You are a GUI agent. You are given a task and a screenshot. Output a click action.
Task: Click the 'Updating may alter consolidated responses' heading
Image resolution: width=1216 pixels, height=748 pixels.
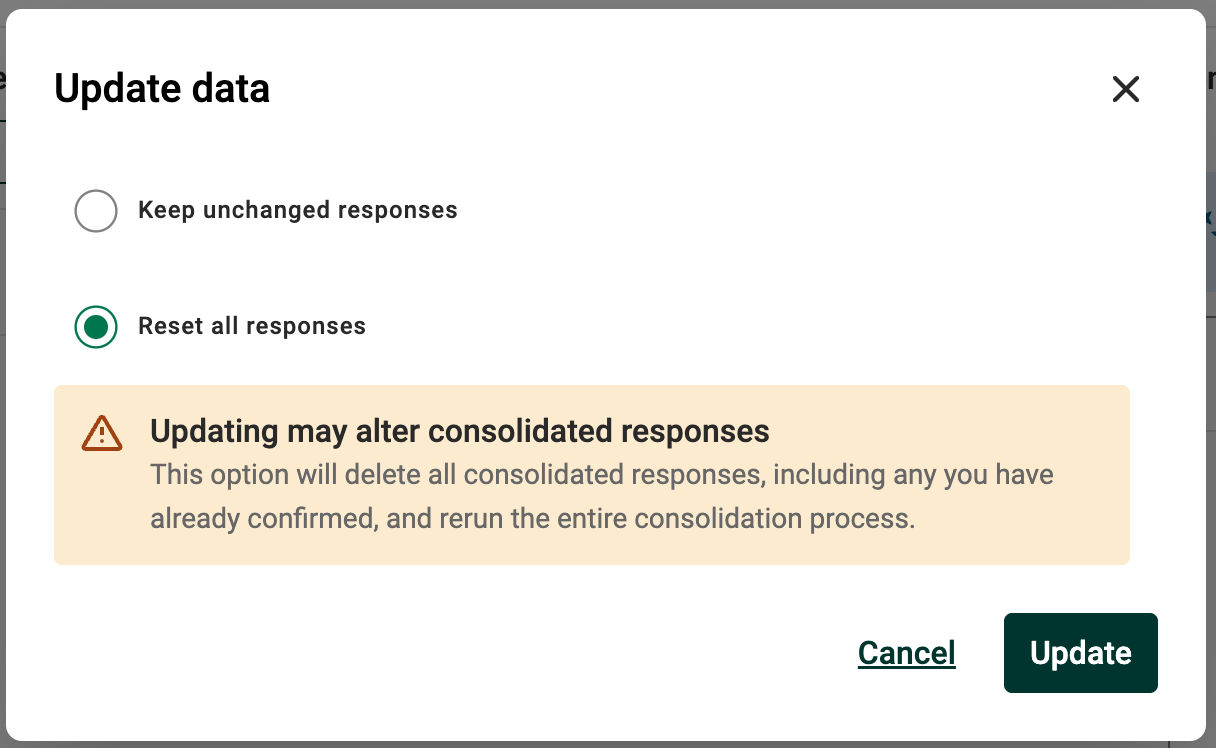pyautogui.click(x=459, y=431)
